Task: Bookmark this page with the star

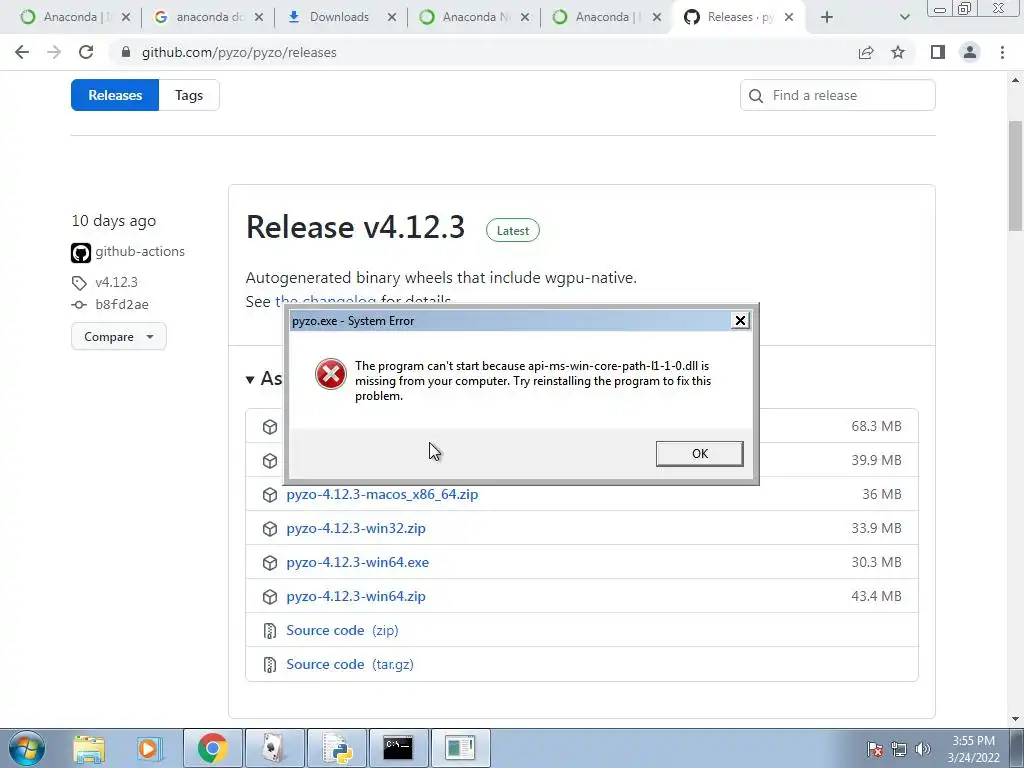Action: pos(898,52)
